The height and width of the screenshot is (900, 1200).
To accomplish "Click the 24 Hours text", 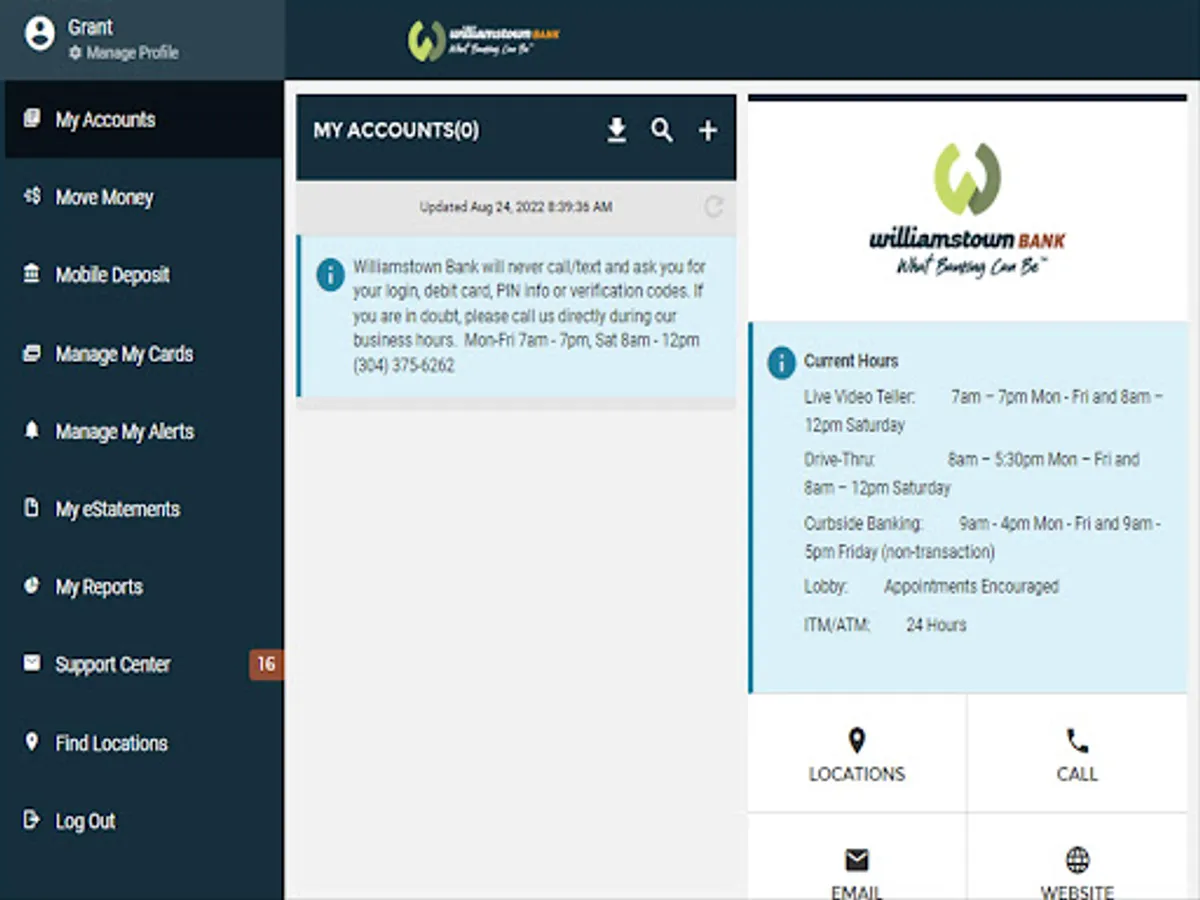I will [936, 625].
